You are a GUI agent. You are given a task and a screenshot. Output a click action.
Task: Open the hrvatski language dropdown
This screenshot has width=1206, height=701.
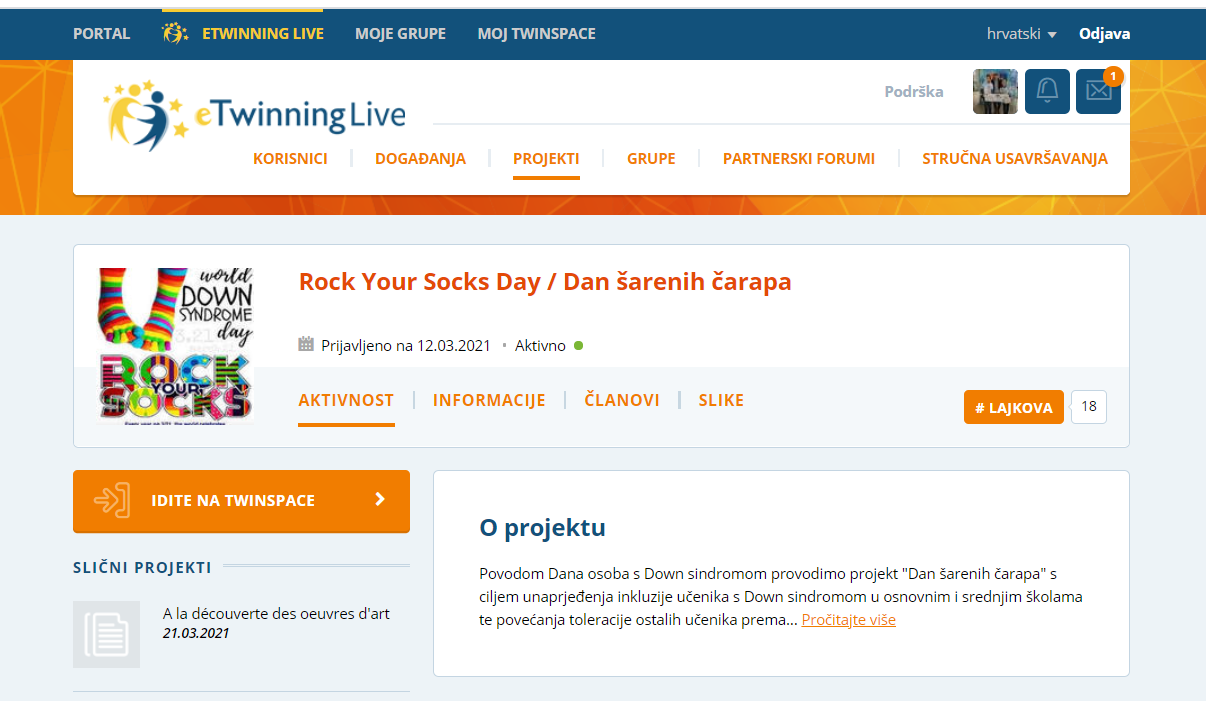pyautogui.click(x=1021, y=34)
